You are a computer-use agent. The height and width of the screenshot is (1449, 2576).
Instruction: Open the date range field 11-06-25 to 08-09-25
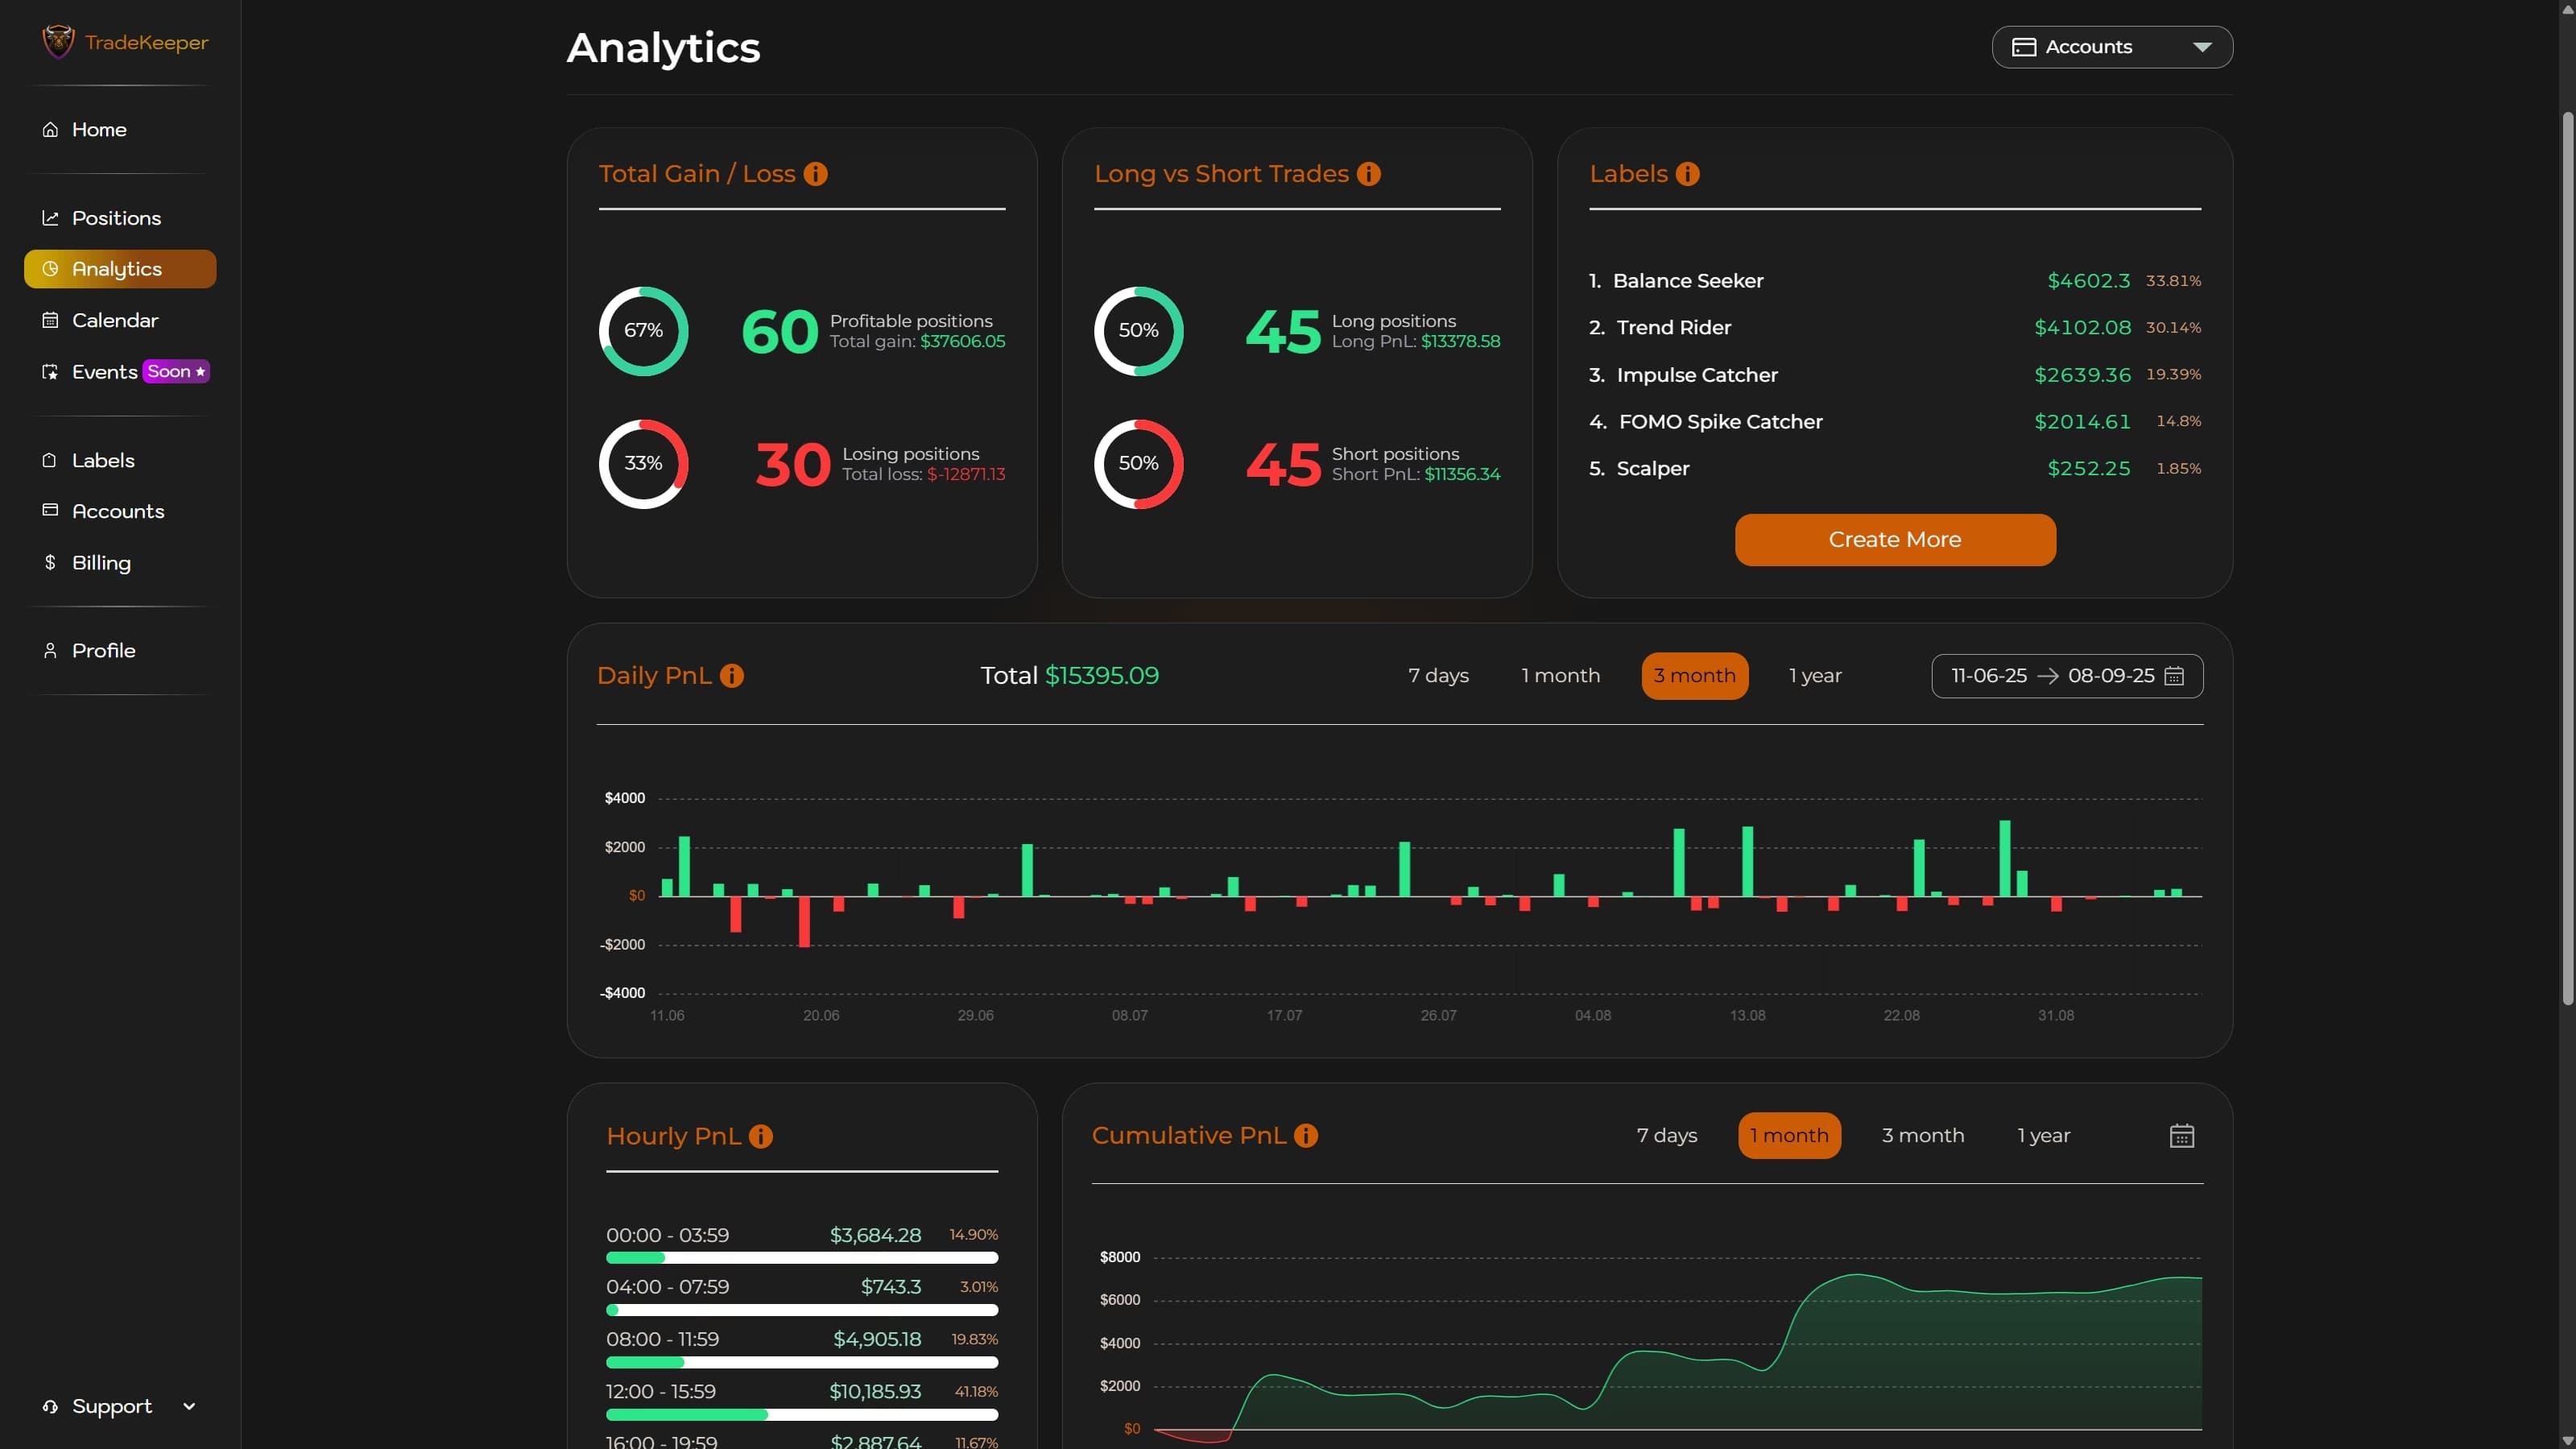(x=2066, y=675)
